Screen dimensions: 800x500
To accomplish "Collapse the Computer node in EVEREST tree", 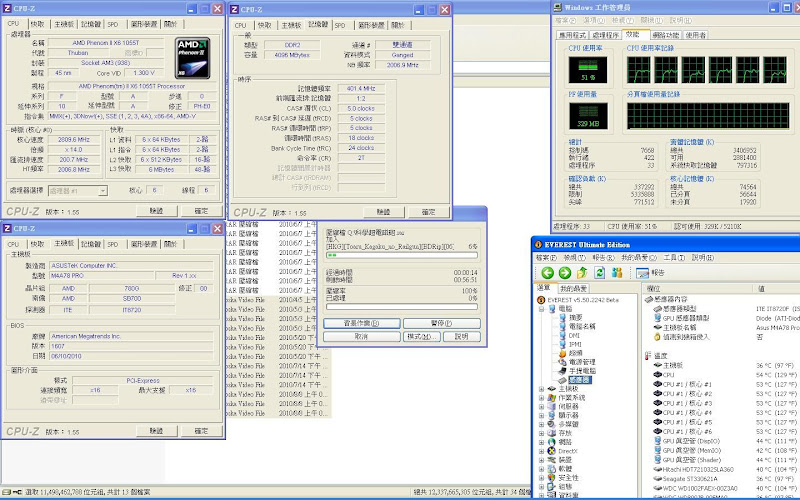I will (542, 309).
